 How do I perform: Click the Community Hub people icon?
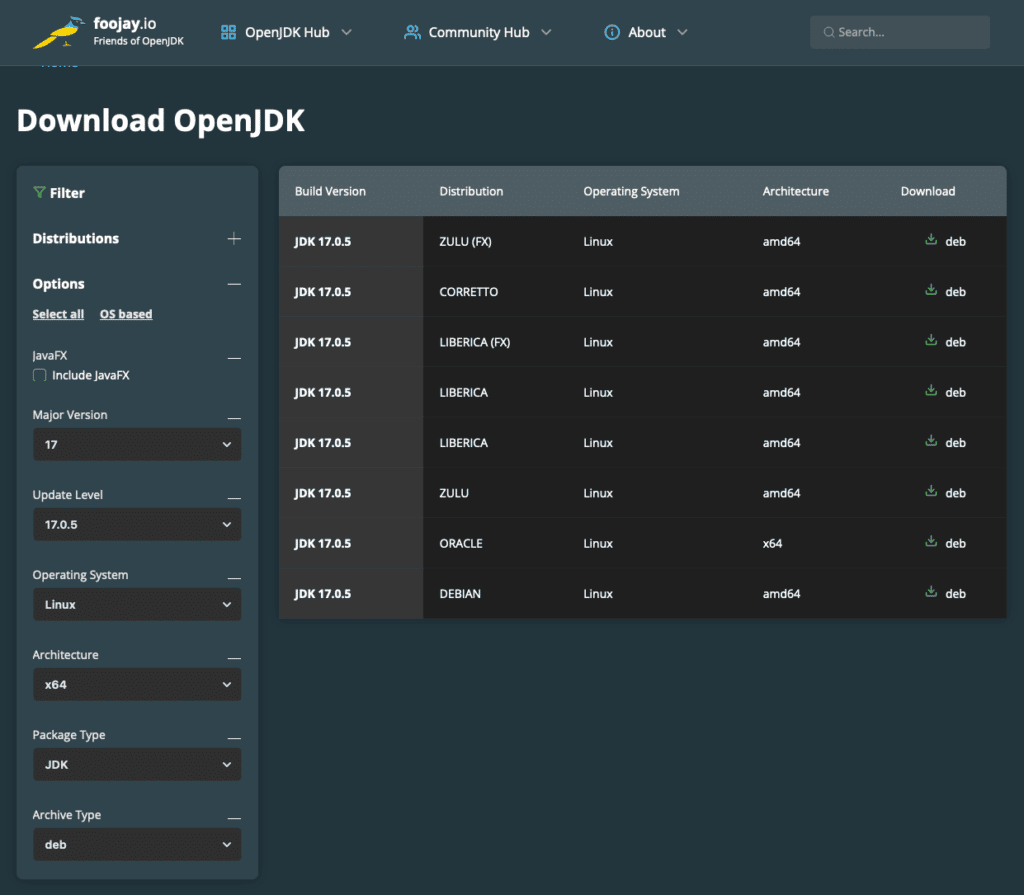(412, 32)
